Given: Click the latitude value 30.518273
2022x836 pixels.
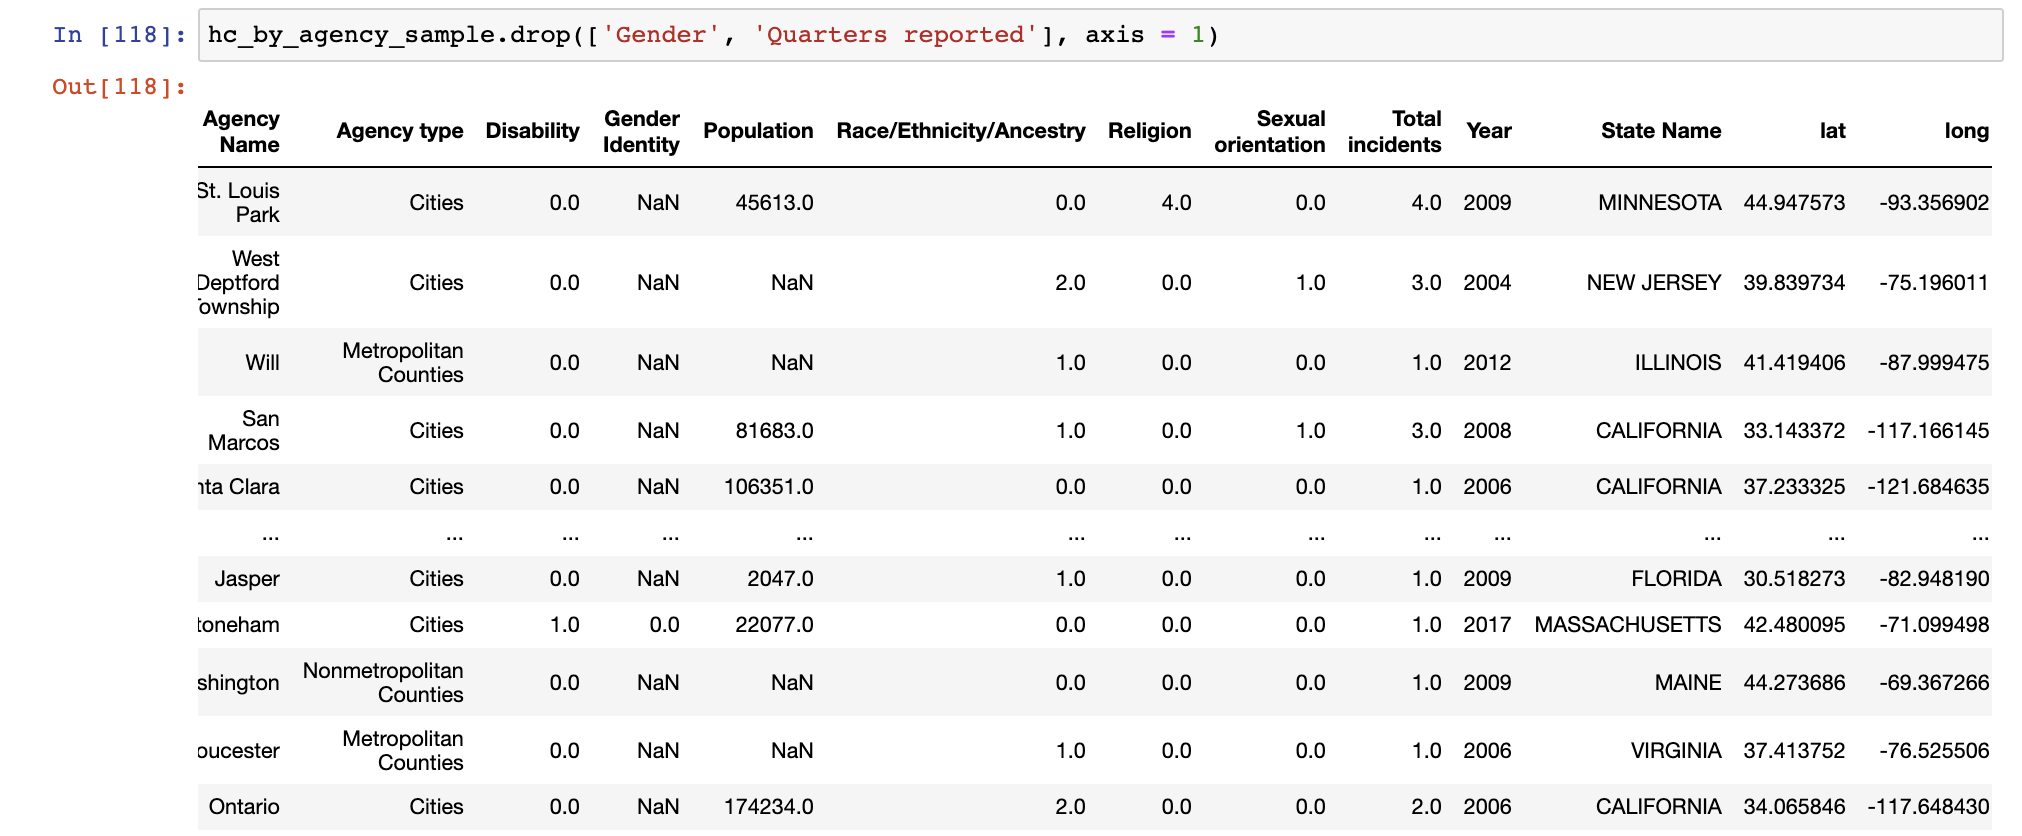Looking at the screenshot, I should point(1794,579).
